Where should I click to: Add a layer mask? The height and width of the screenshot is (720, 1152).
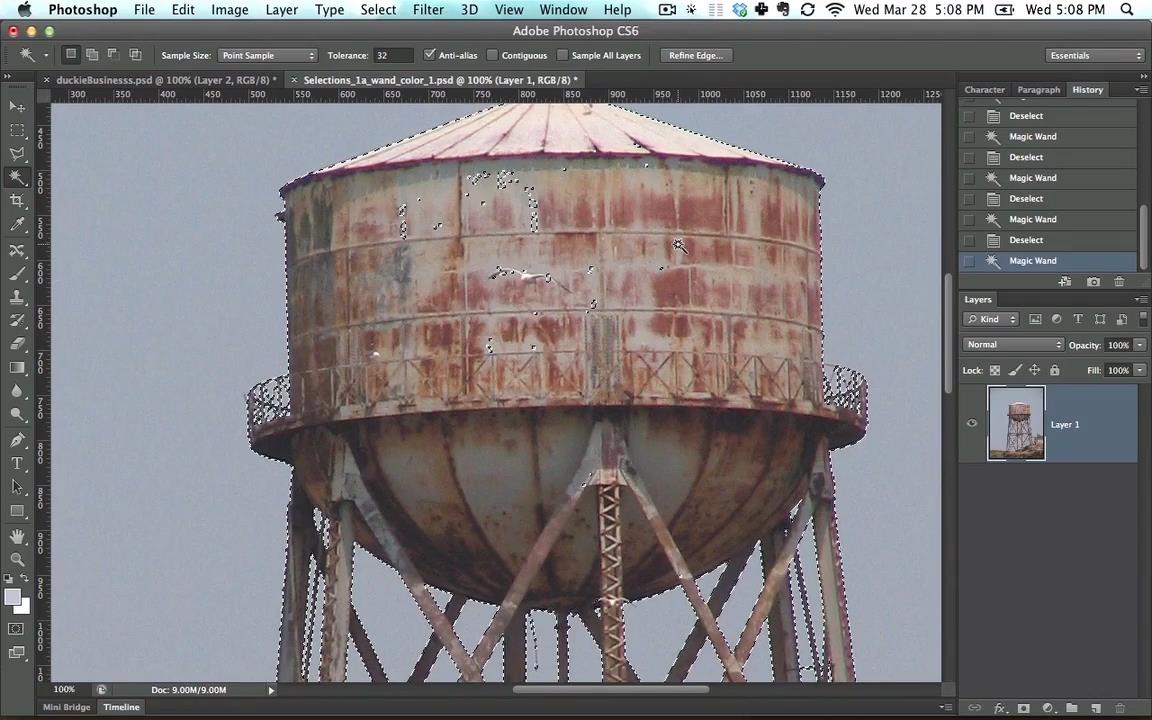tap(1023, 708)
